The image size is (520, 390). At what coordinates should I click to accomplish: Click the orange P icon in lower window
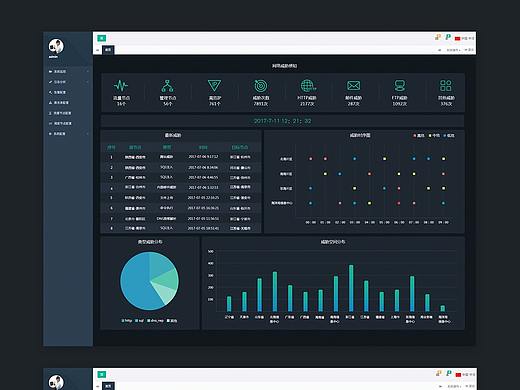(x=439, y=373)
